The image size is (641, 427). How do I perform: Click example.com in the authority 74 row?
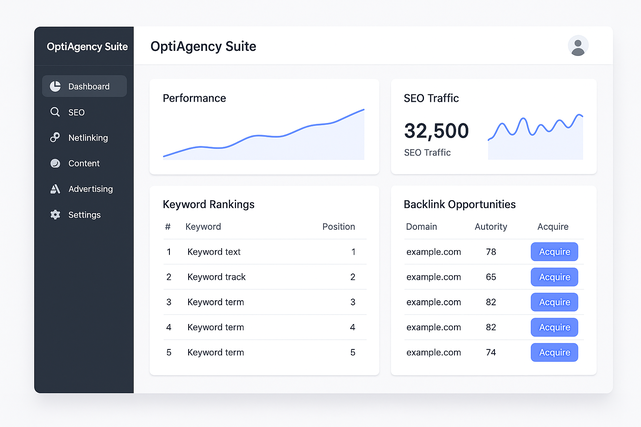click(x=434, y=353)
